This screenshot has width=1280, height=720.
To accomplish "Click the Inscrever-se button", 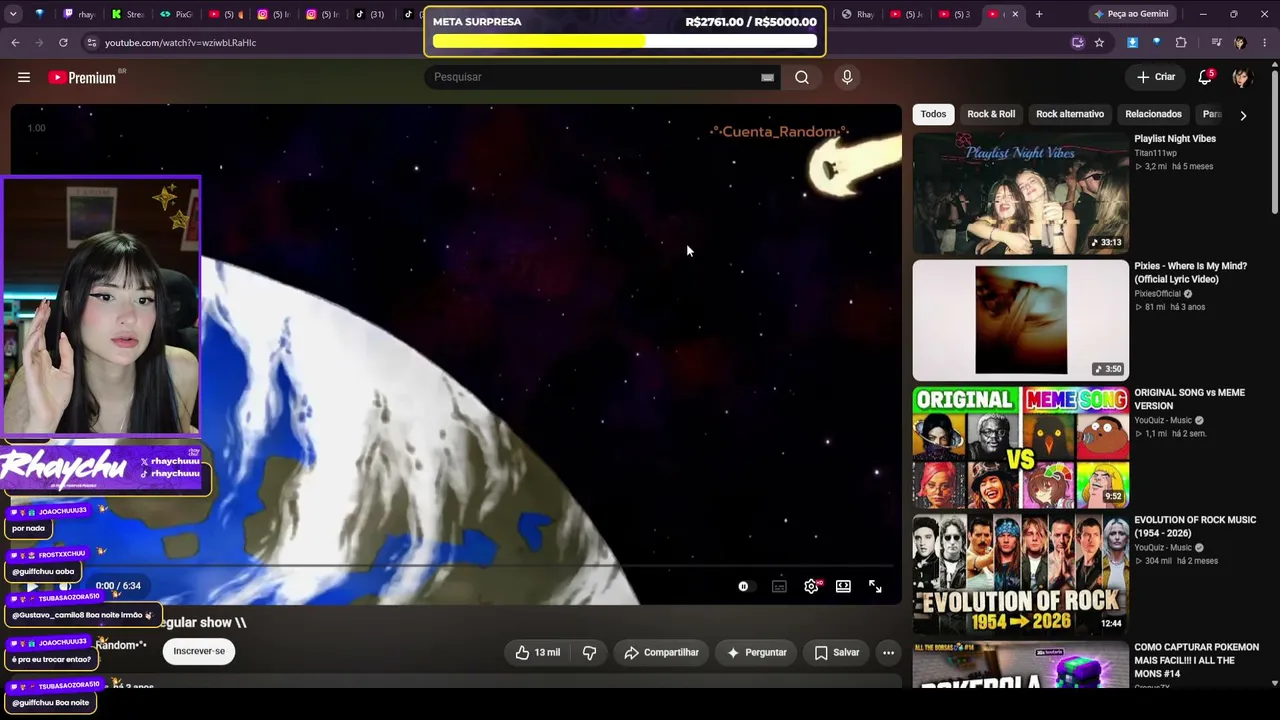I will [199, 651].
